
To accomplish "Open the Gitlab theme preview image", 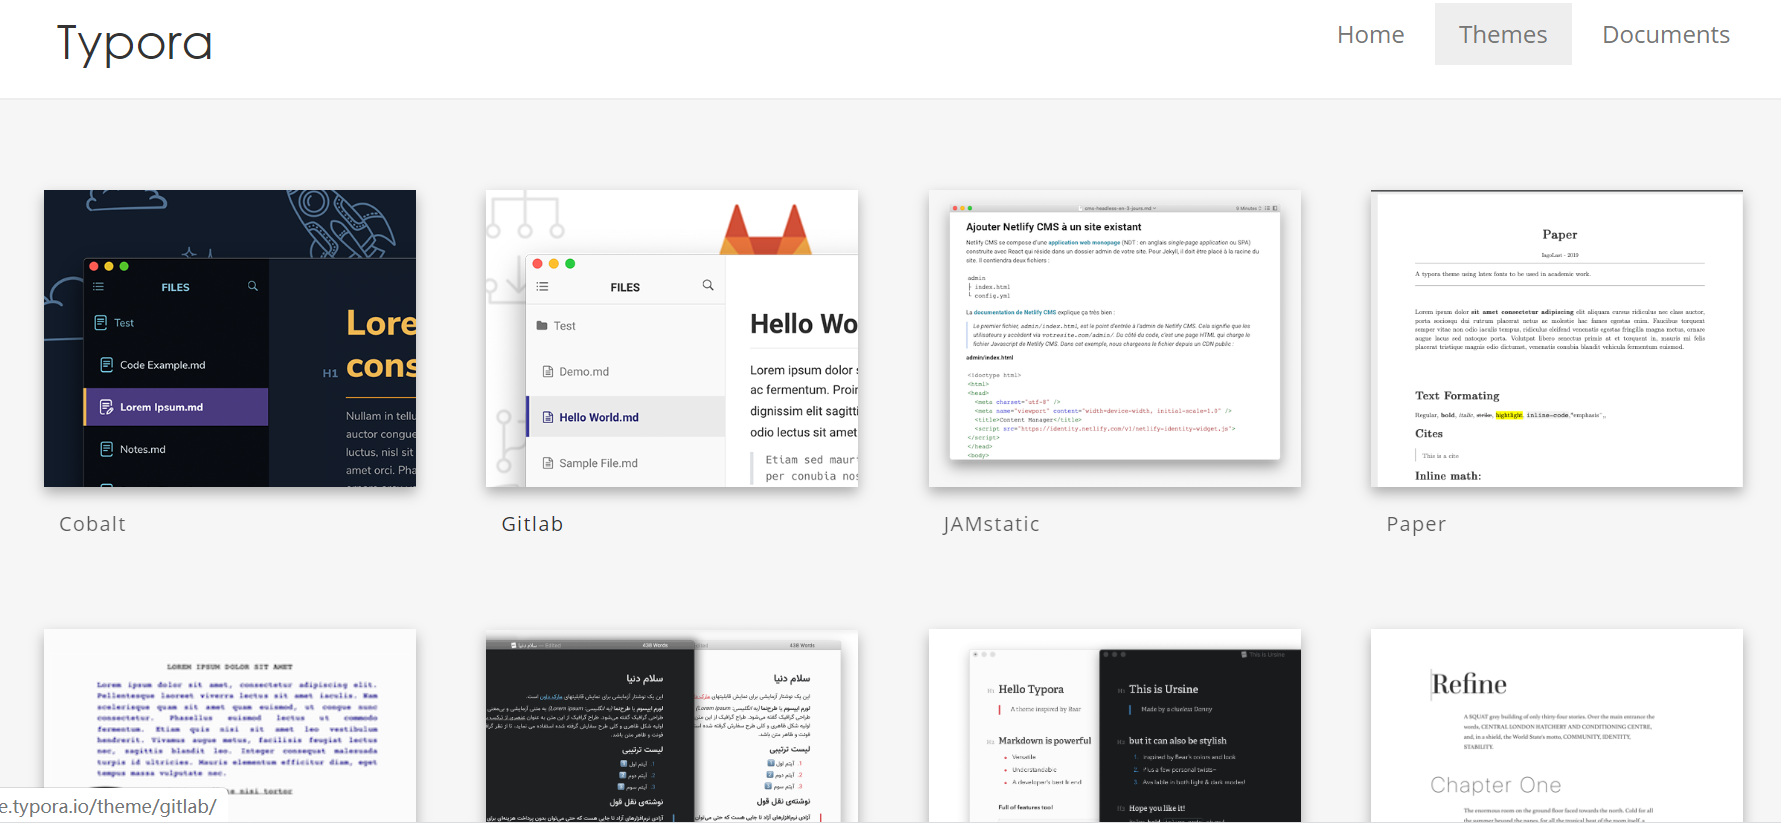I will pyautogui.click(x=672, y=338).
